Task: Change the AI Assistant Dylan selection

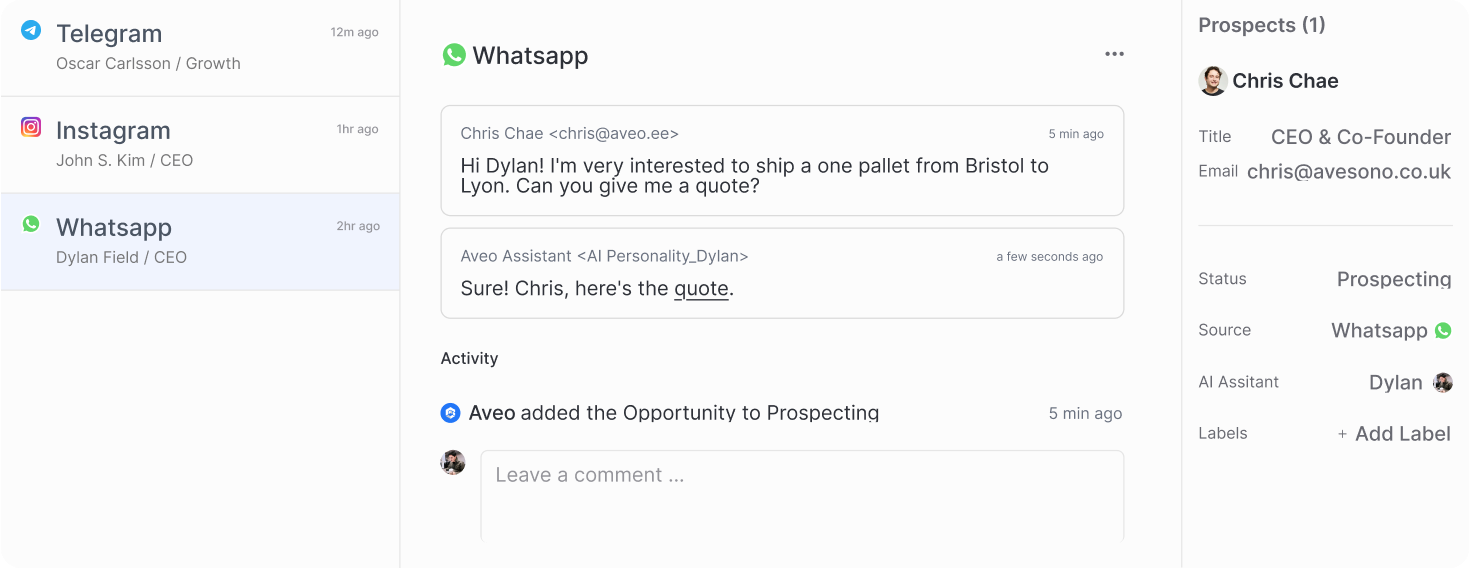Action: point(1396,382)
